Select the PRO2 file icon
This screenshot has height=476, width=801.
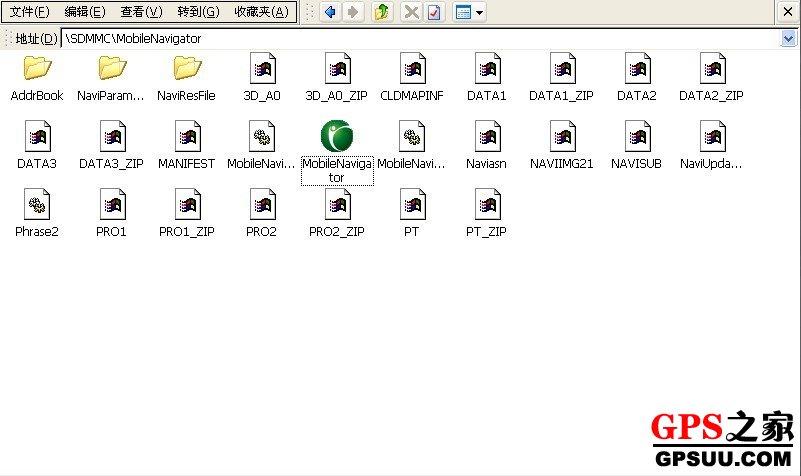coord(262,204)
